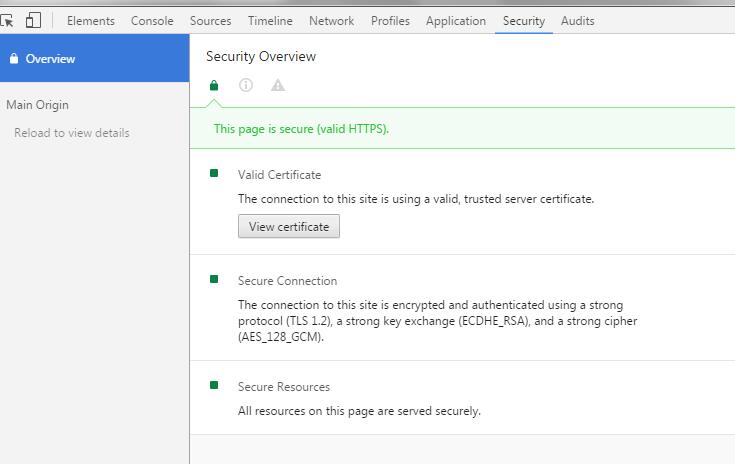Select the Security tab
Image resolution: width=735 pixels, height=464 pixels.
pyautogui.click(x=524, y=21)
